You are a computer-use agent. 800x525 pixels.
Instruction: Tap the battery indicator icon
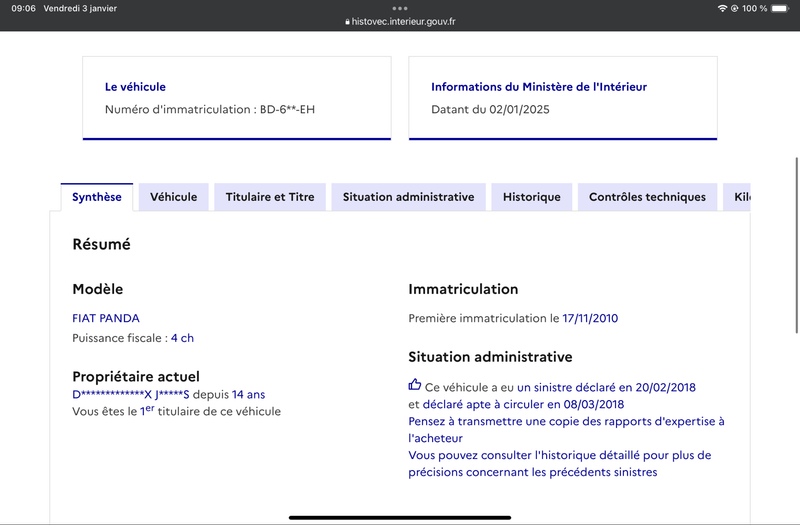coord(780,8)
